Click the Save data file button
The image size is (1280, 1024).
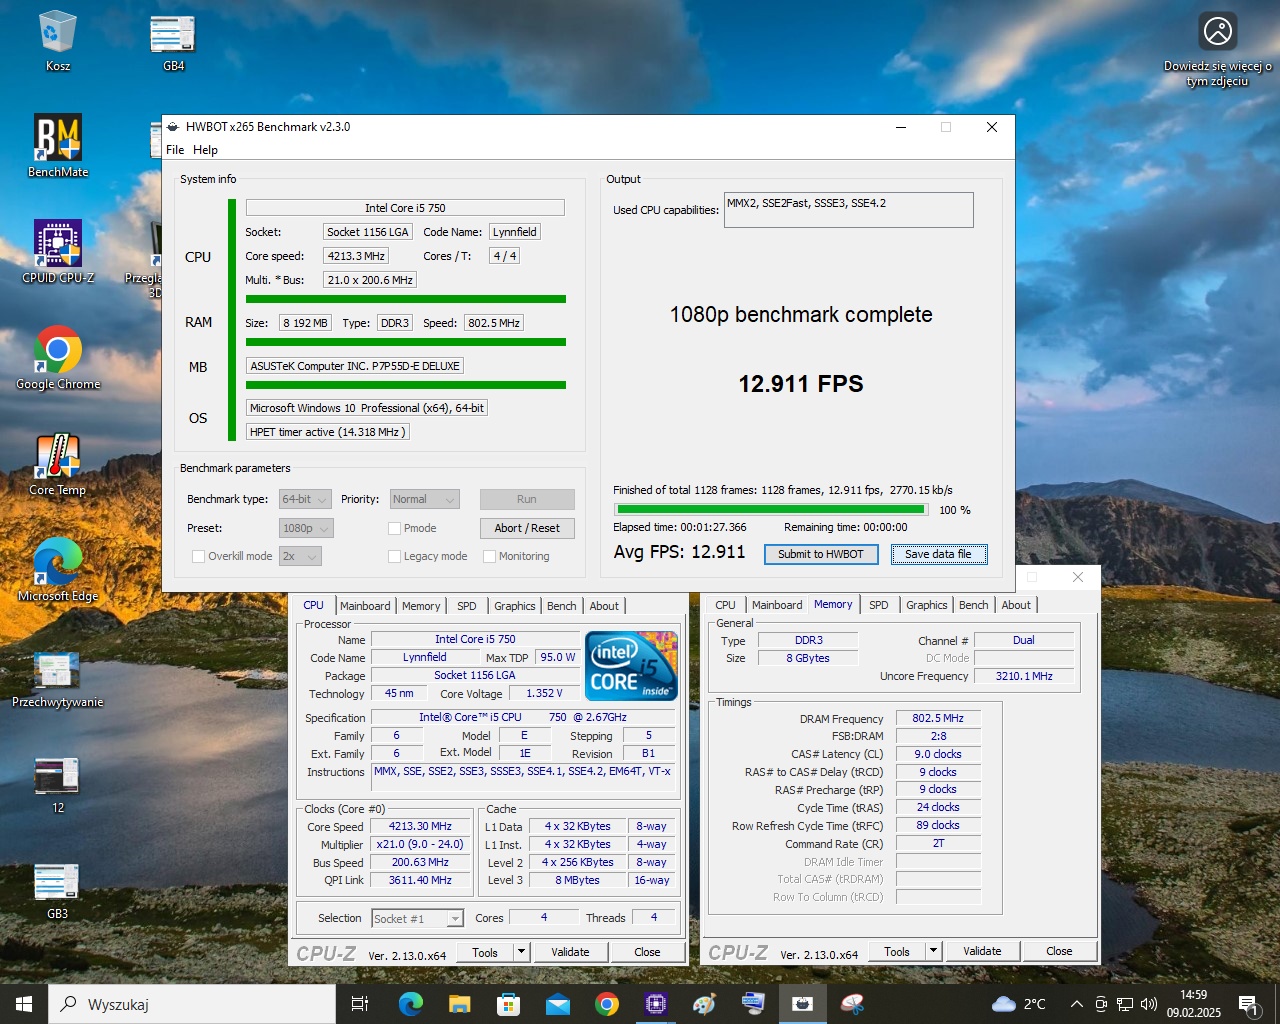(938, 554)
